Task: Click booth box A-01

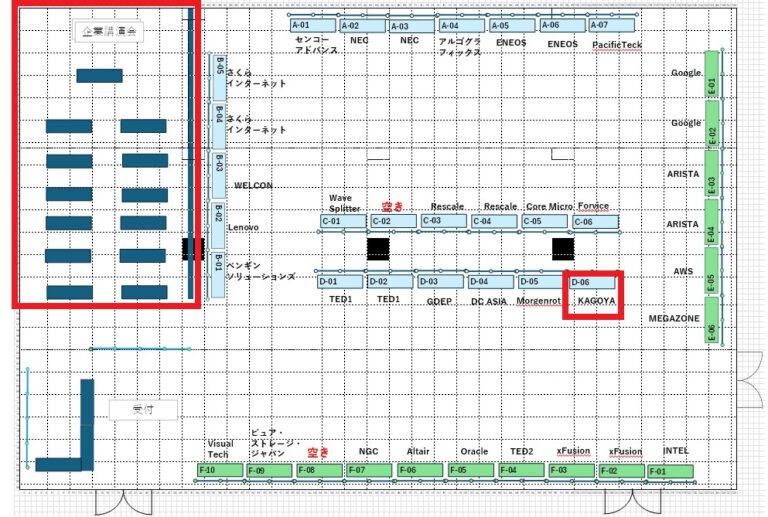Action: (313, 25)
